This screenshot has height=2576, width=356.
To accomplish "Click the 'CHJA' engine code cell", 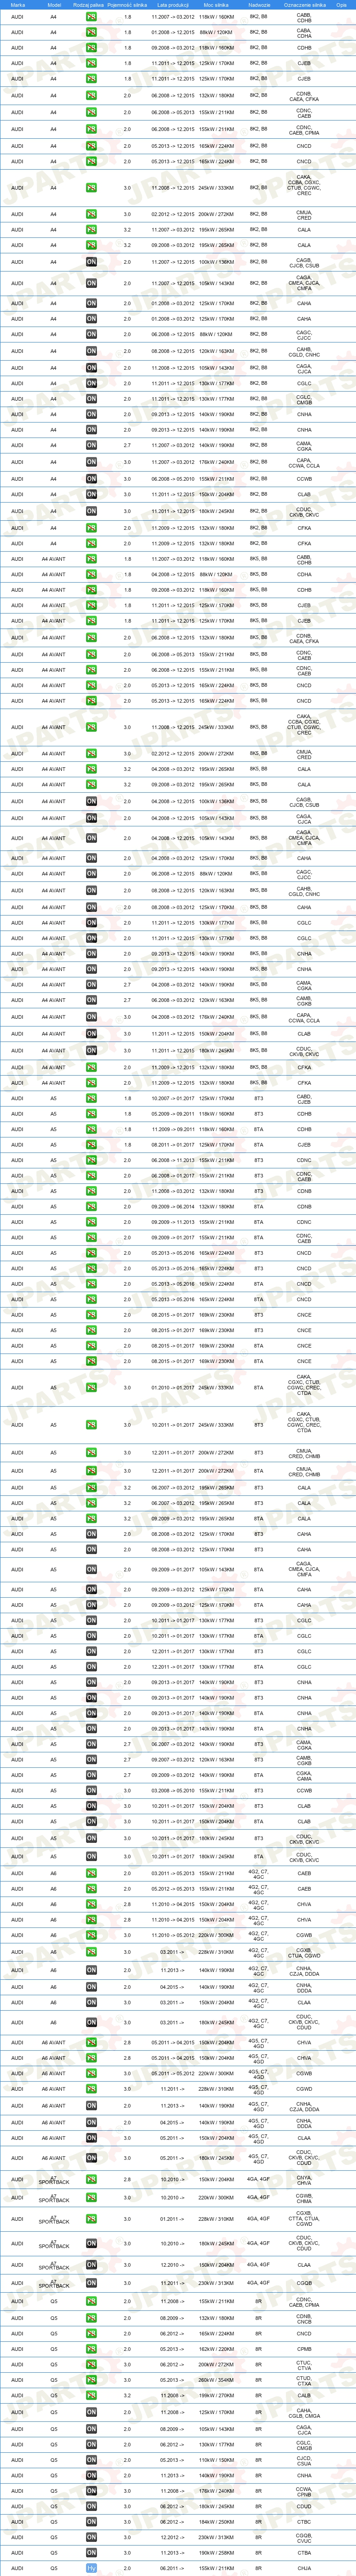I will pos(304,2568).
